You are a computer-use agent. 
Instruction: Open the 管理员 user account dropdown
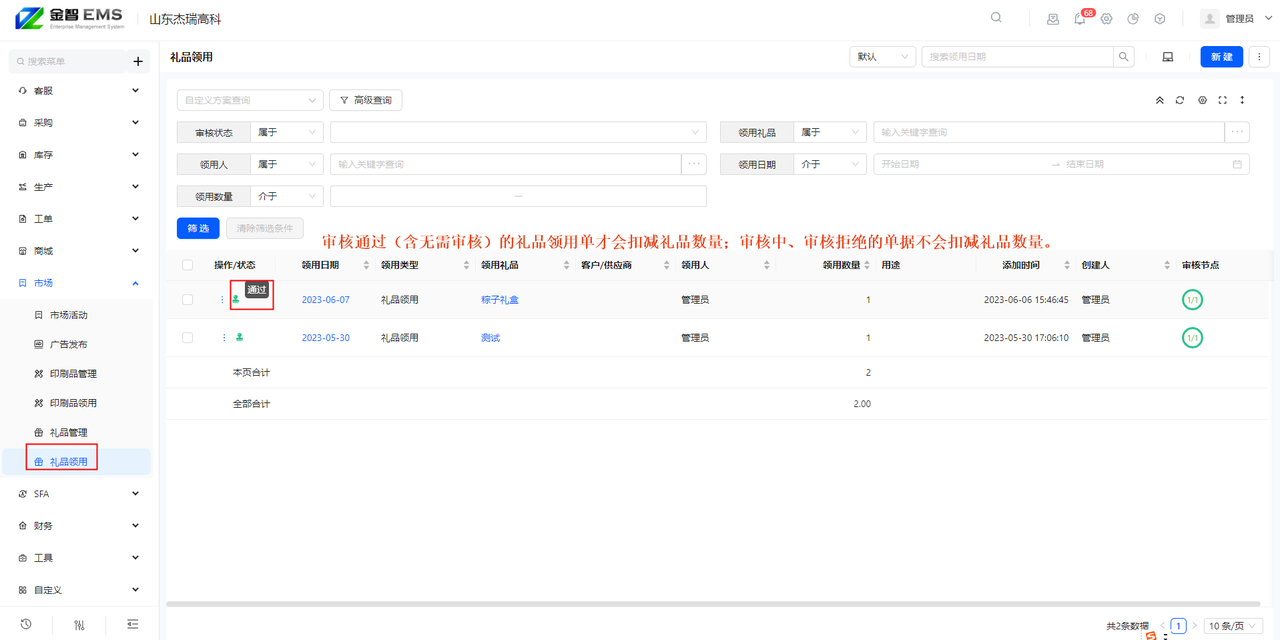1236,19
